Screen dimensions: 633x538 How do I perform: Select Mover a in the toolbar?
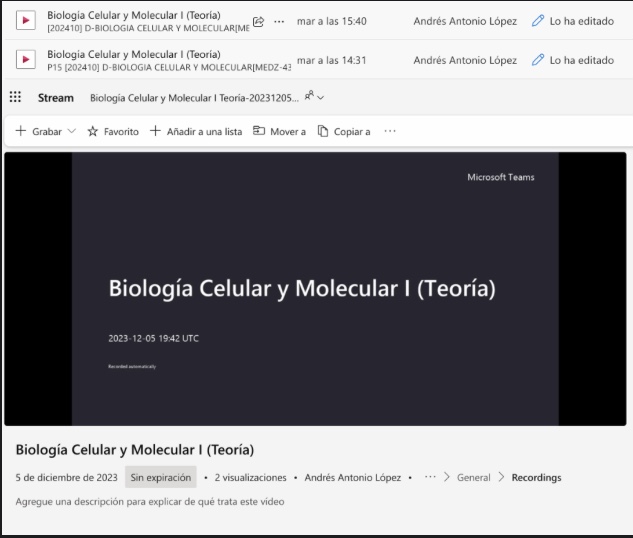point(279,132)
